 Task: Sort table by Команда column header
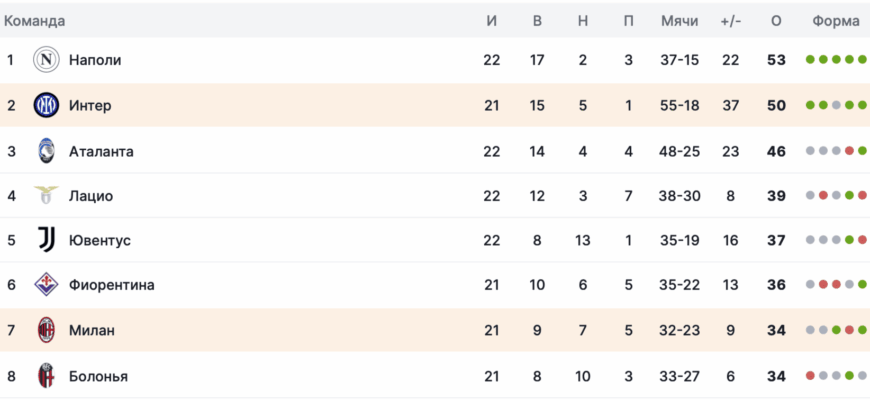coord(35,21)
